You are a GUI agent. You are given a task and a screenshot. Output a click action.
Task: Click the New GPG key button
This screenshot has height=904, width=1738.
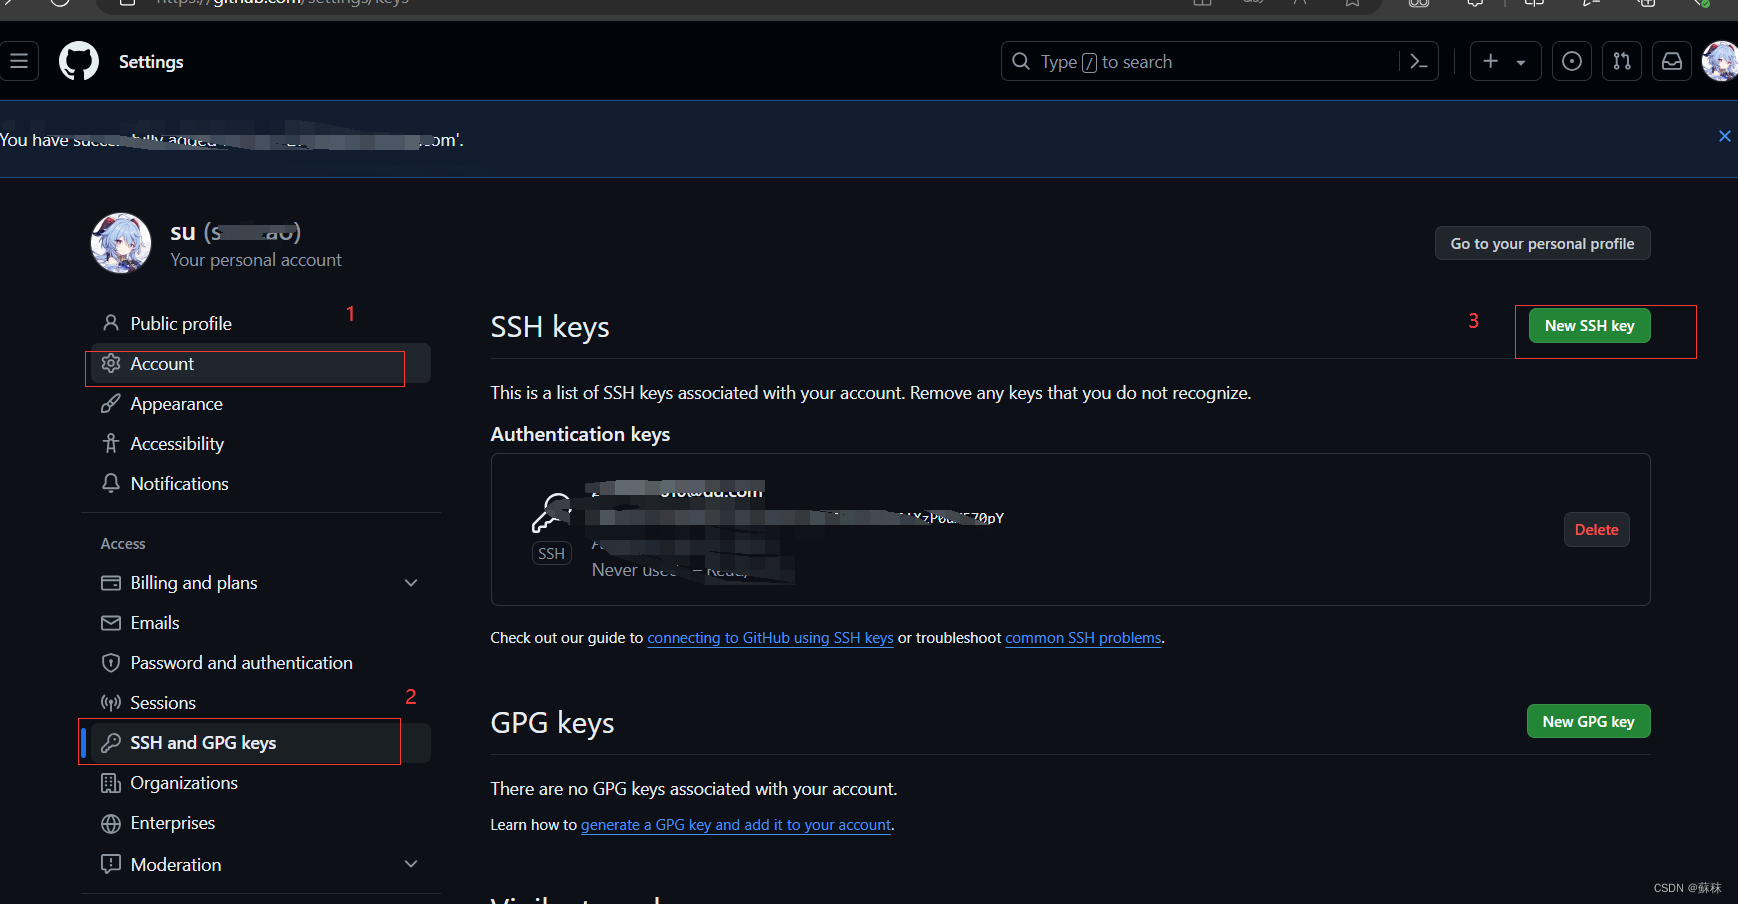pos(1588,722)
